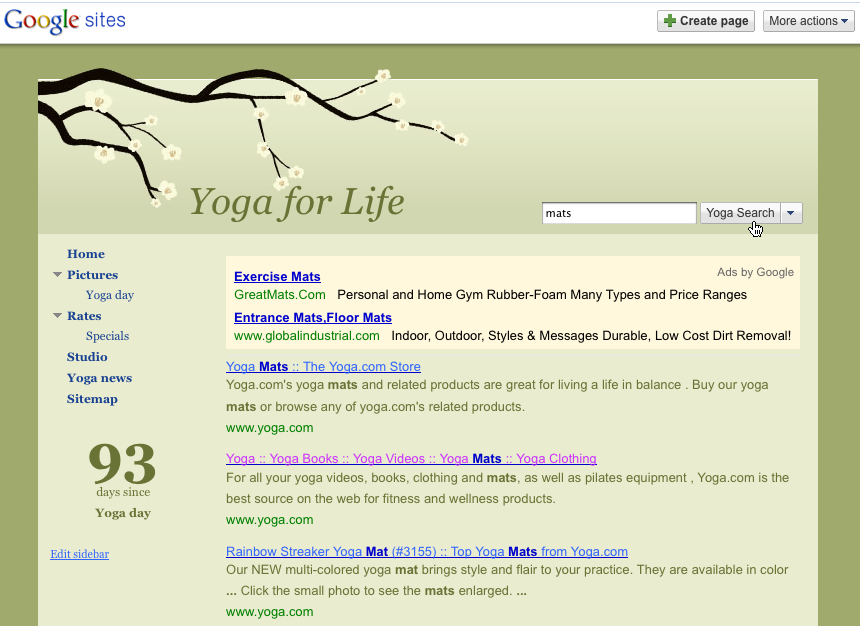Open the More actions dropdown
The width and height of the screenshot is (860, 626).
point(808,21)
